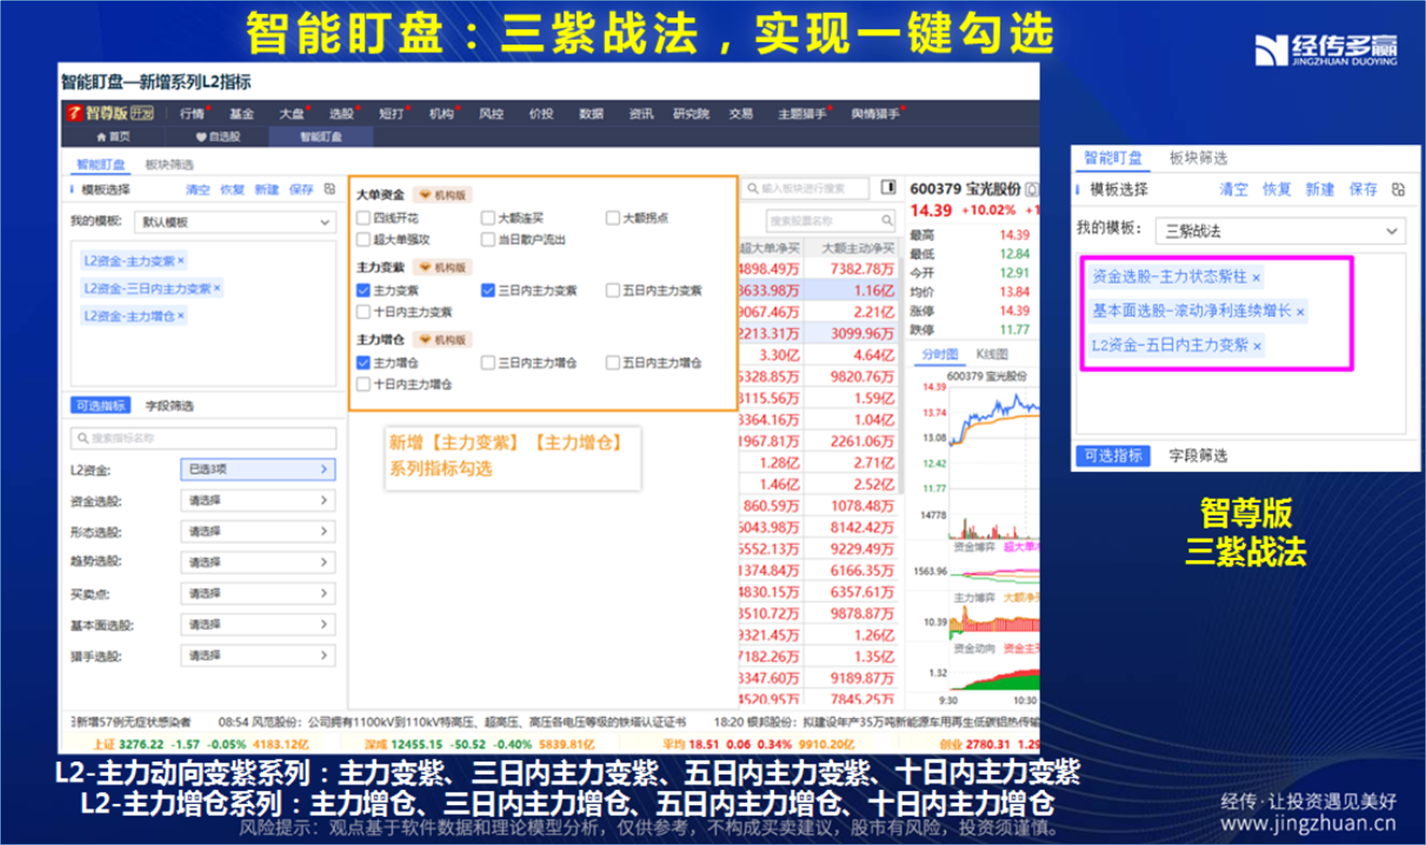Image resolution: width=1426 pixels, height=845 pixels.
Task: Expand the 基本面选股 selector
Action: point(258,624)
